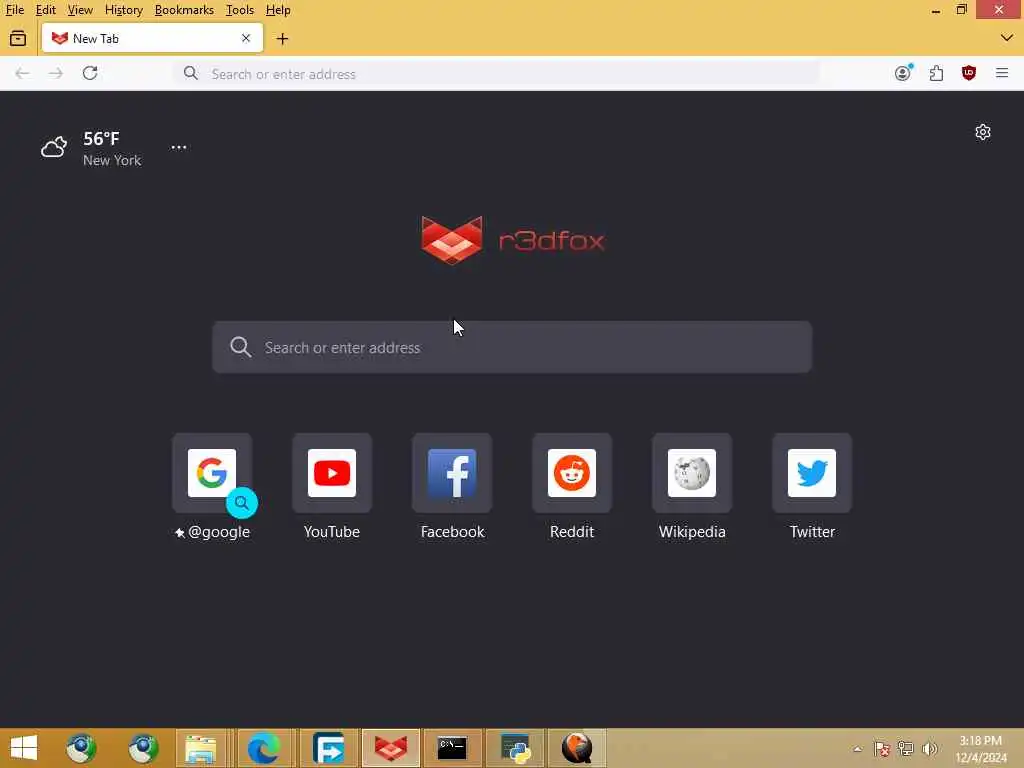Click the New York location label
1024x768 pixels.
[x=112, y=160]
